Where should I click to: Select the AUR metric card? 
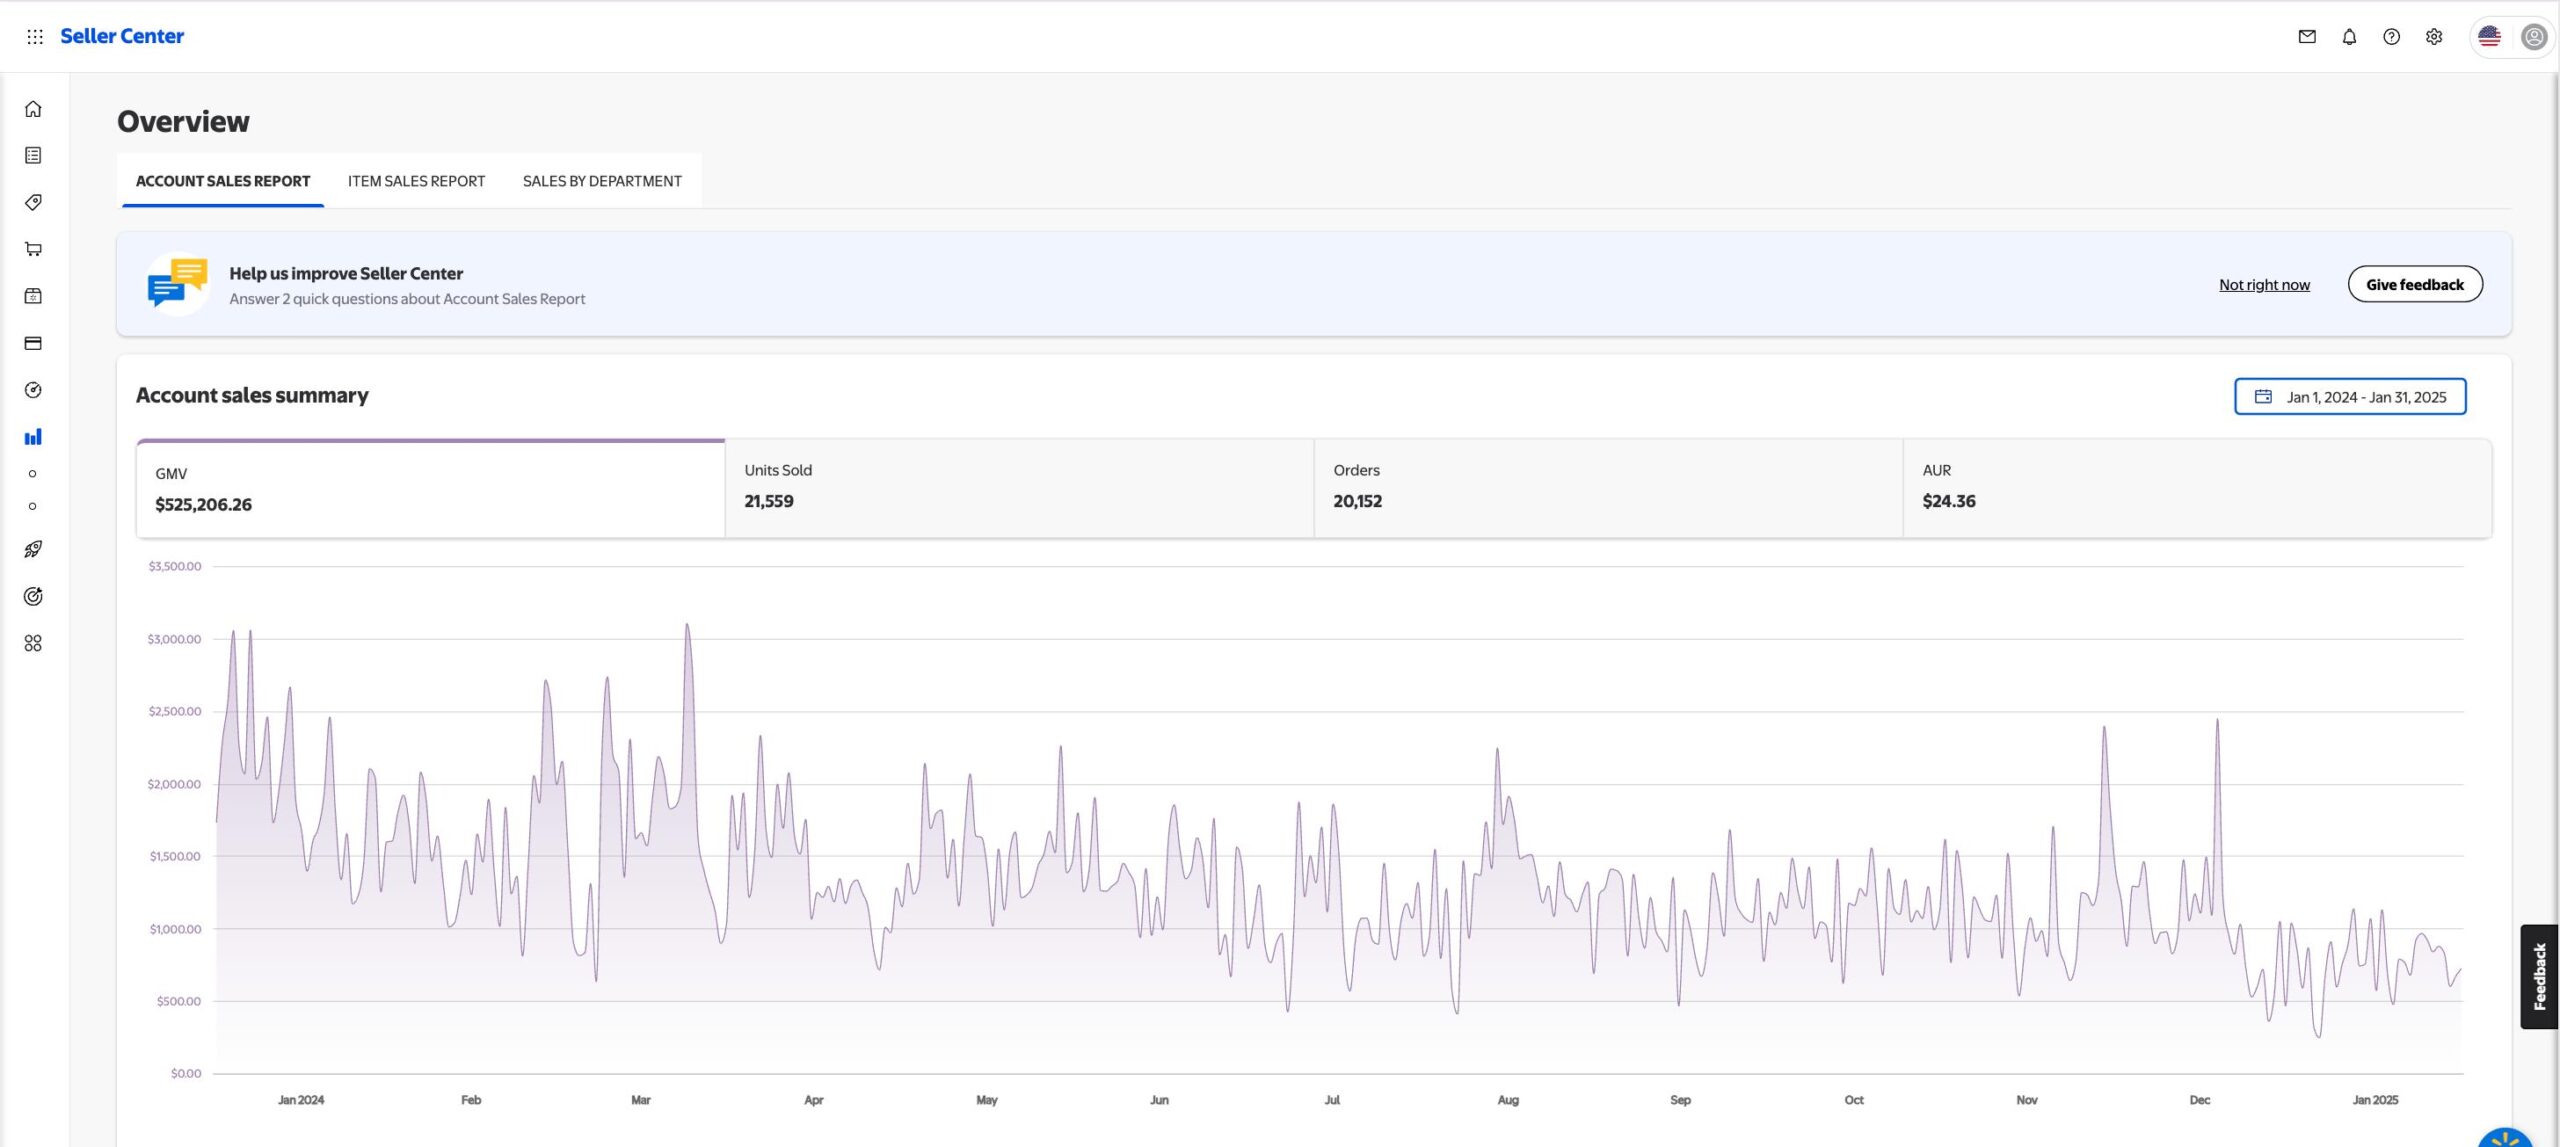[2197, 489]
